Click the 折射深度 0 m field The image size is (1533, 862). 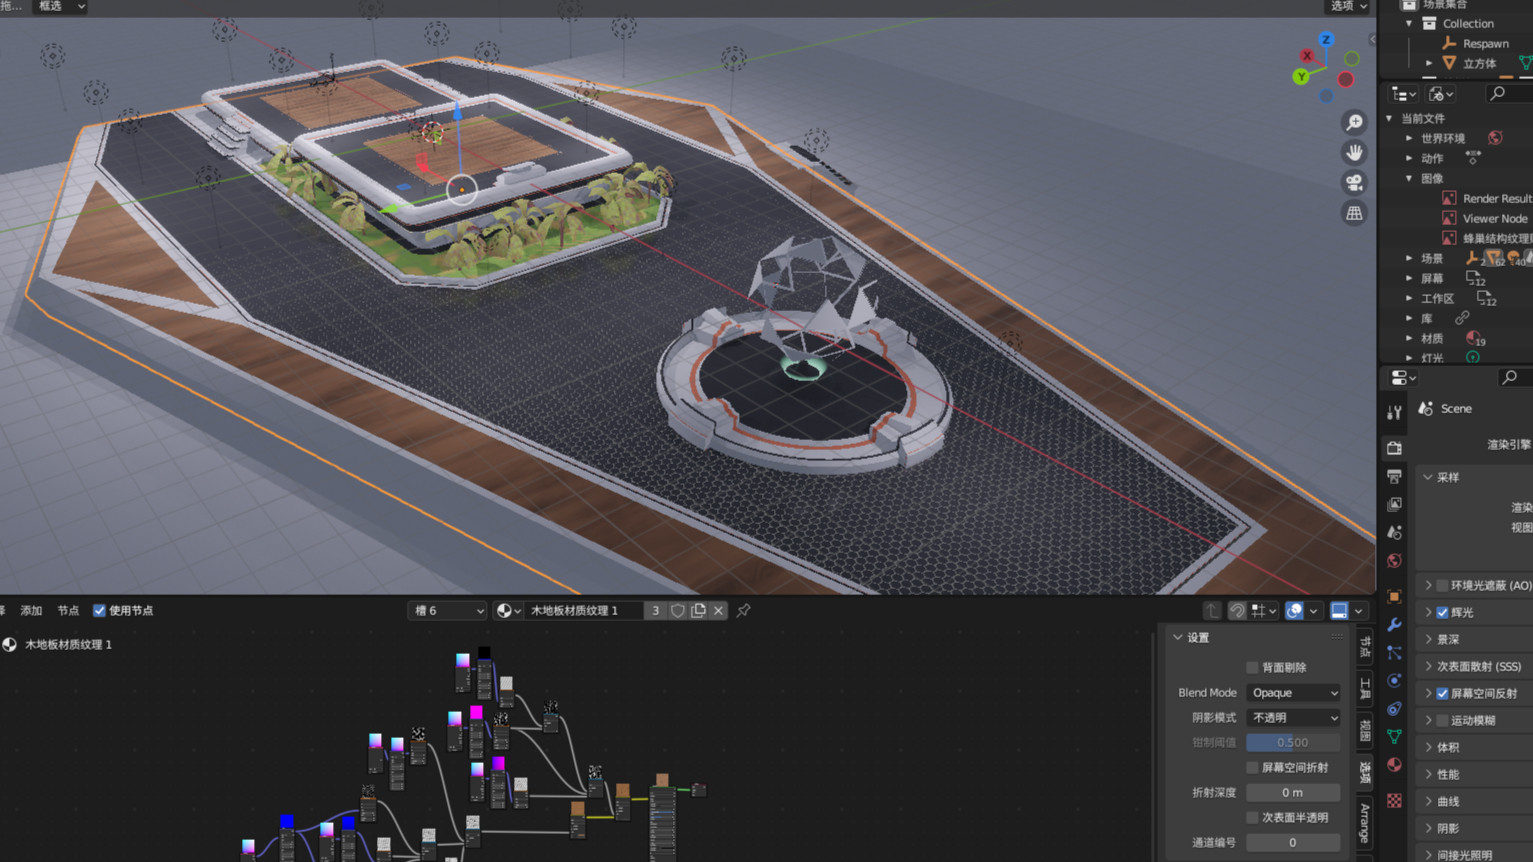(x=1292, y=793)
